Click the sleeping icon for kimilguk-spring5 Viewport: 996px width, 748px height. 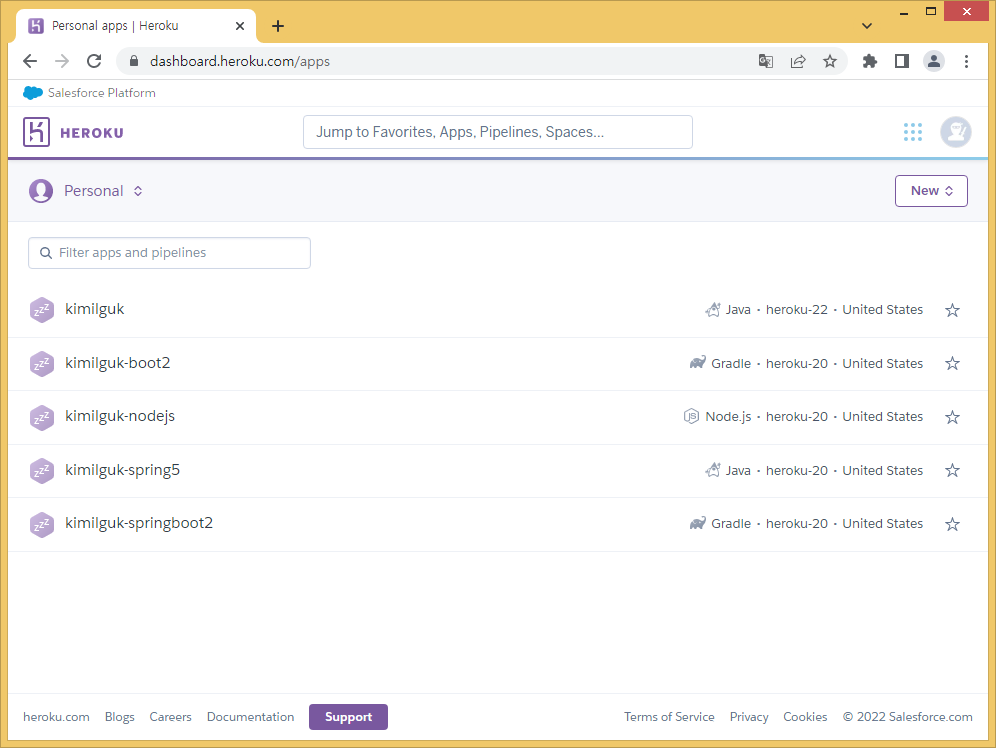pyautogui.click(x=42, y=471)
